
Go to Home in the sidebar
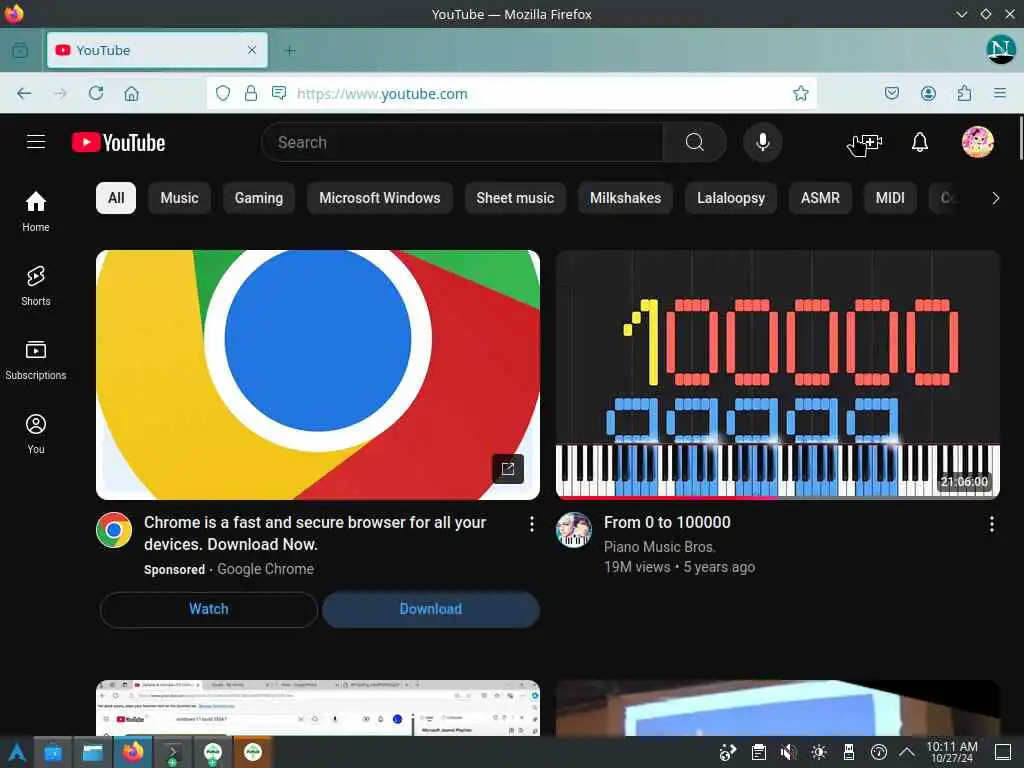click(35, 211)
